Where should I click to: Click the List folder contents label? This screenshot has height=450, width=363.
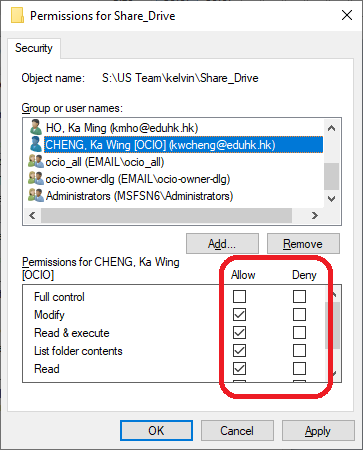click(78, 351)
